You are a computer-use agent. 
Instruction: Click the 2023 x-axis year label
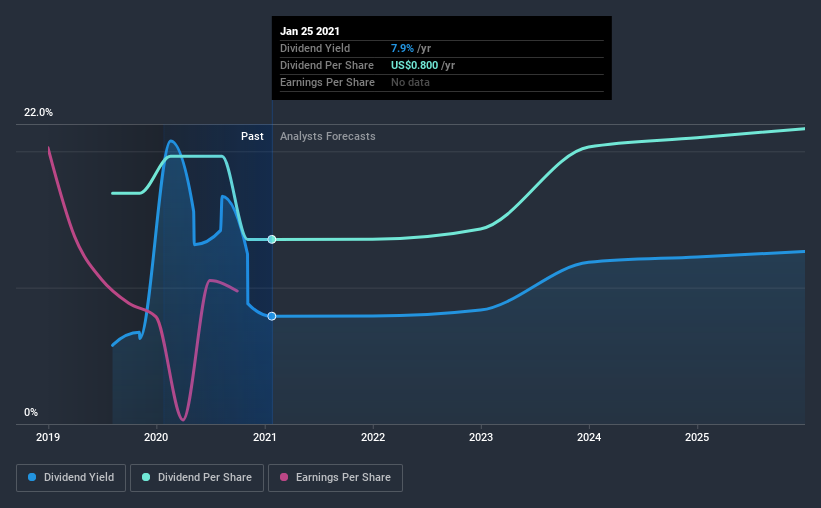pos(481,437)
